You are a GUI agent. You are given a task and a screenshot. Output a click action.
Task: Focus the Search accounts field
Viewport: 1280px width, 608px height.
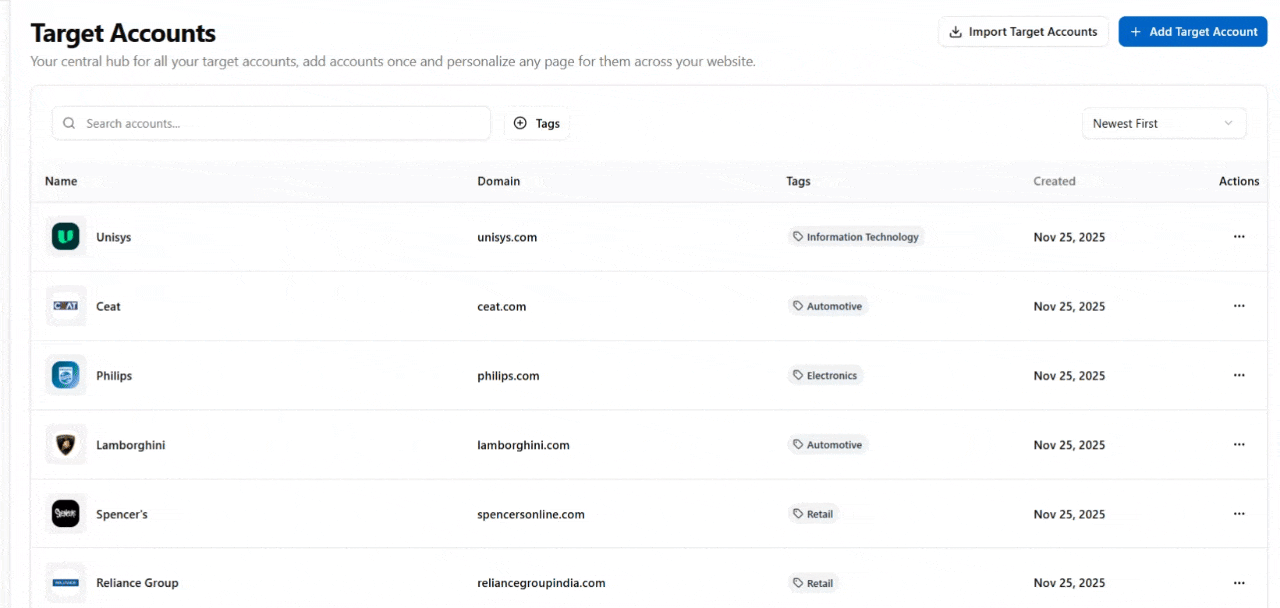271,123
